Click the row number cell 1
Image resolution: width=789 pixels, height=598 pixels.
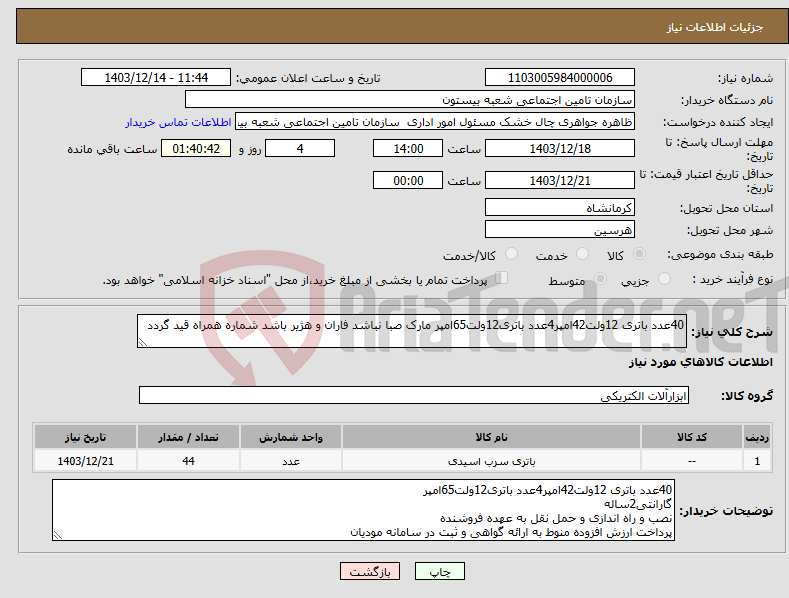click(757, 461)
